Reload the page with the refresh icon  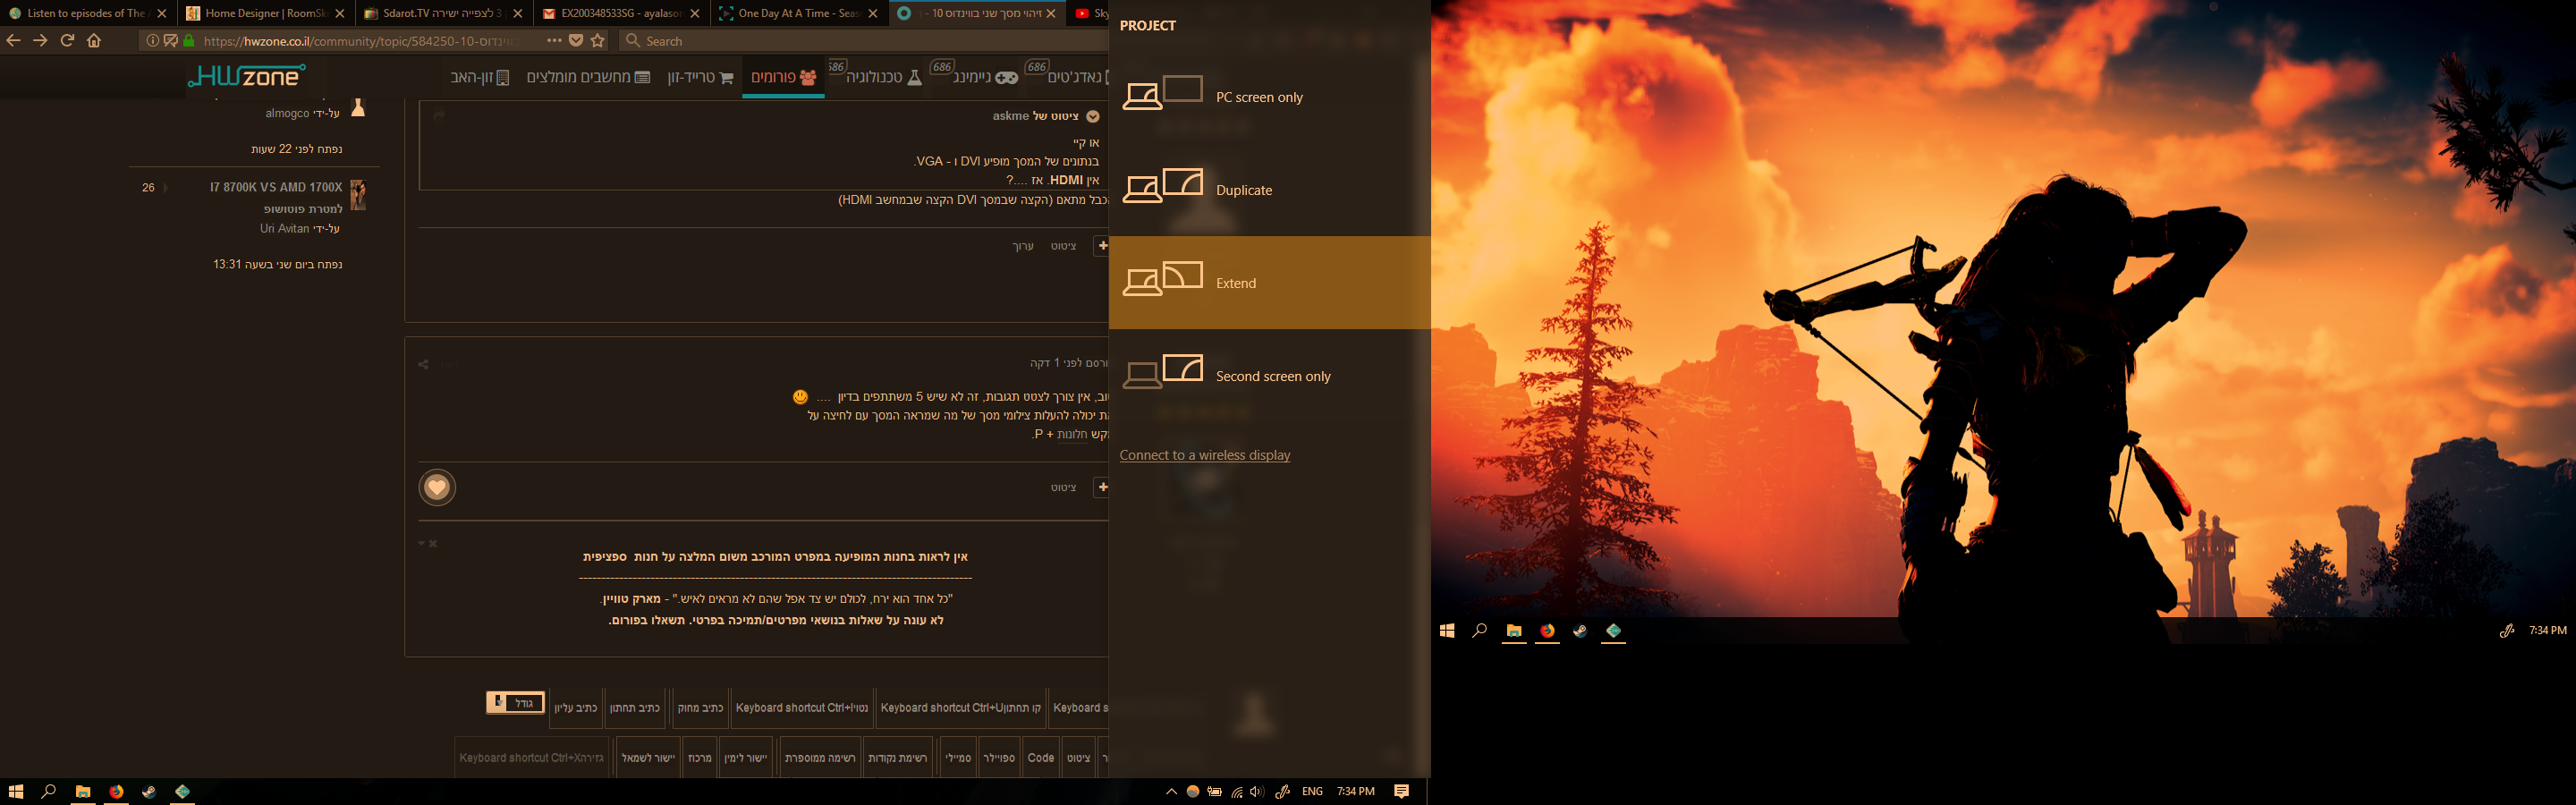point(67,41)
